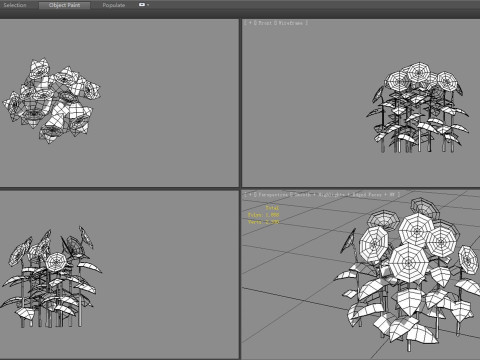480x360 pixels.
Task: Open the Front viewport plus menu
Action: [x=250, y=23]
